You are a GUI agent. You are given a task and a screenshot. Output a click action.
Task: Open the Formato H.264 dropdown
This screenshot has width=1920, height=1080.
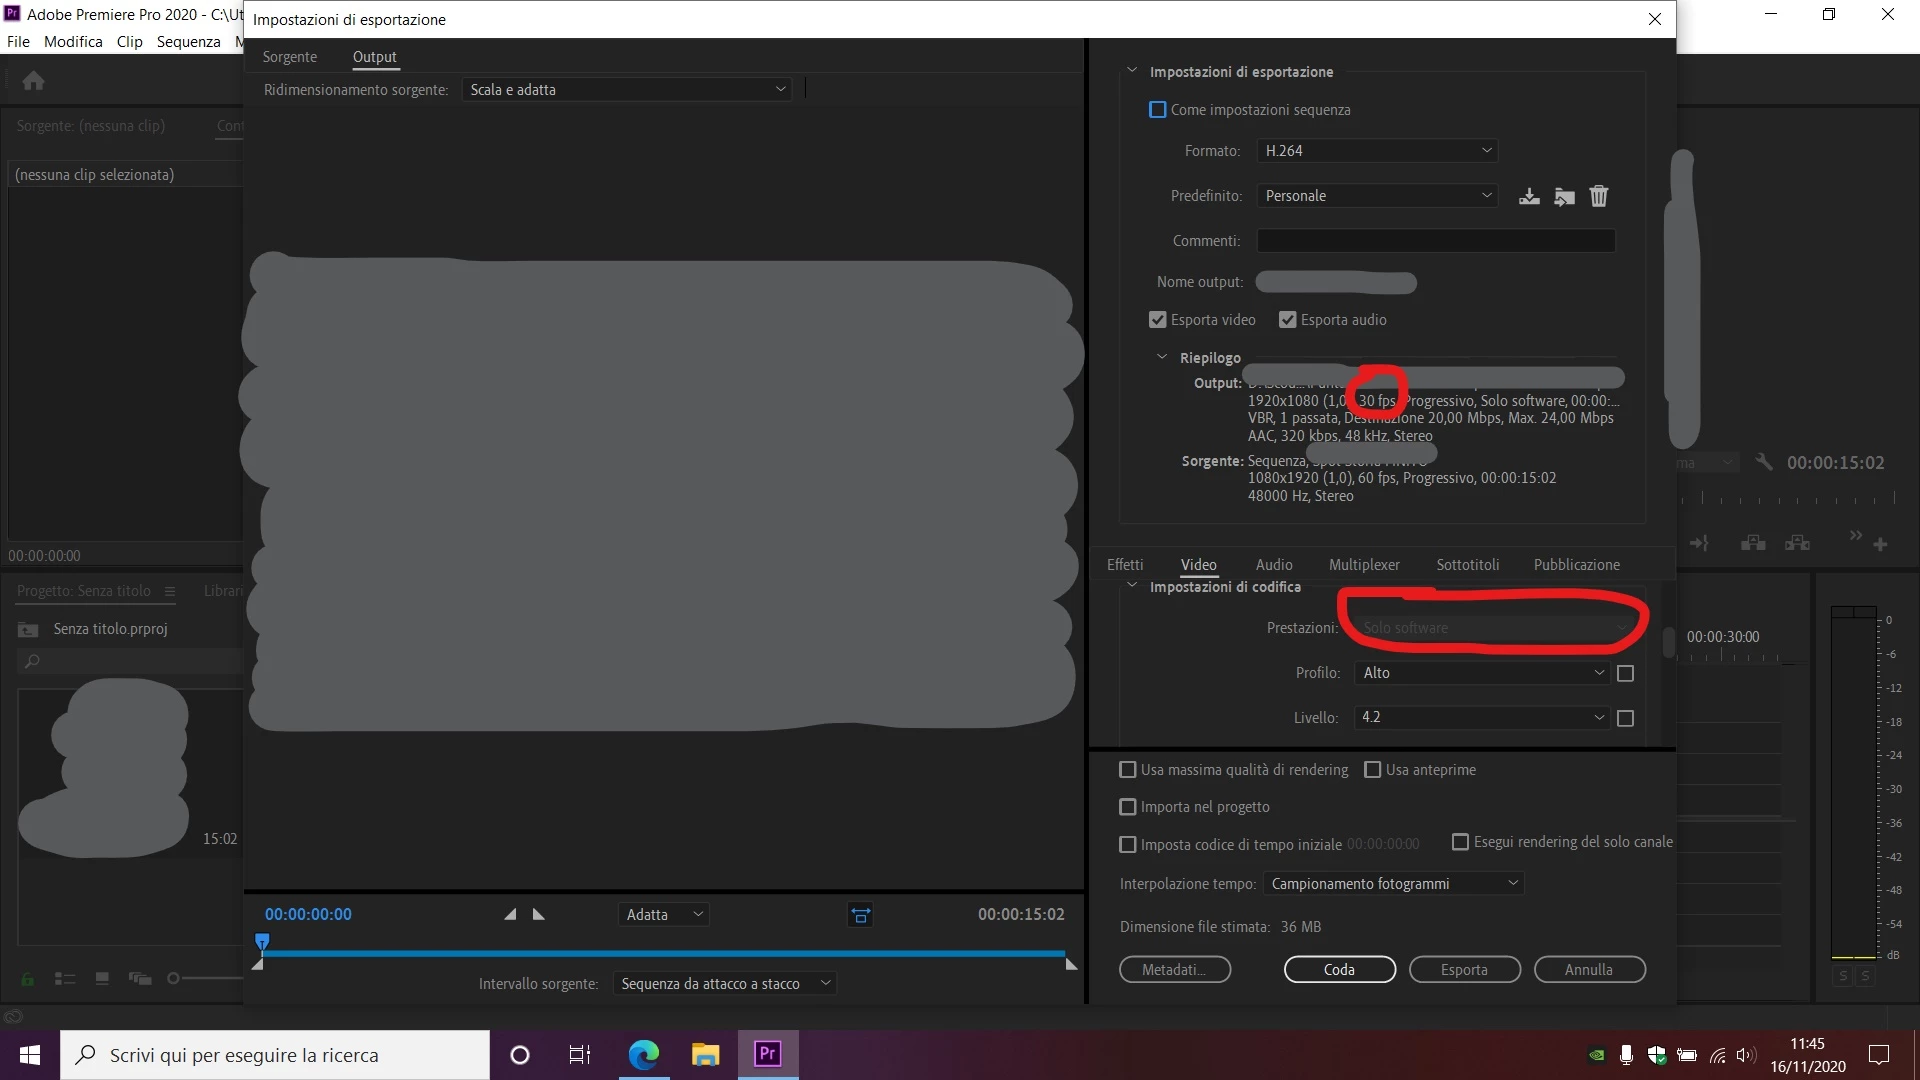point(1377,151)
